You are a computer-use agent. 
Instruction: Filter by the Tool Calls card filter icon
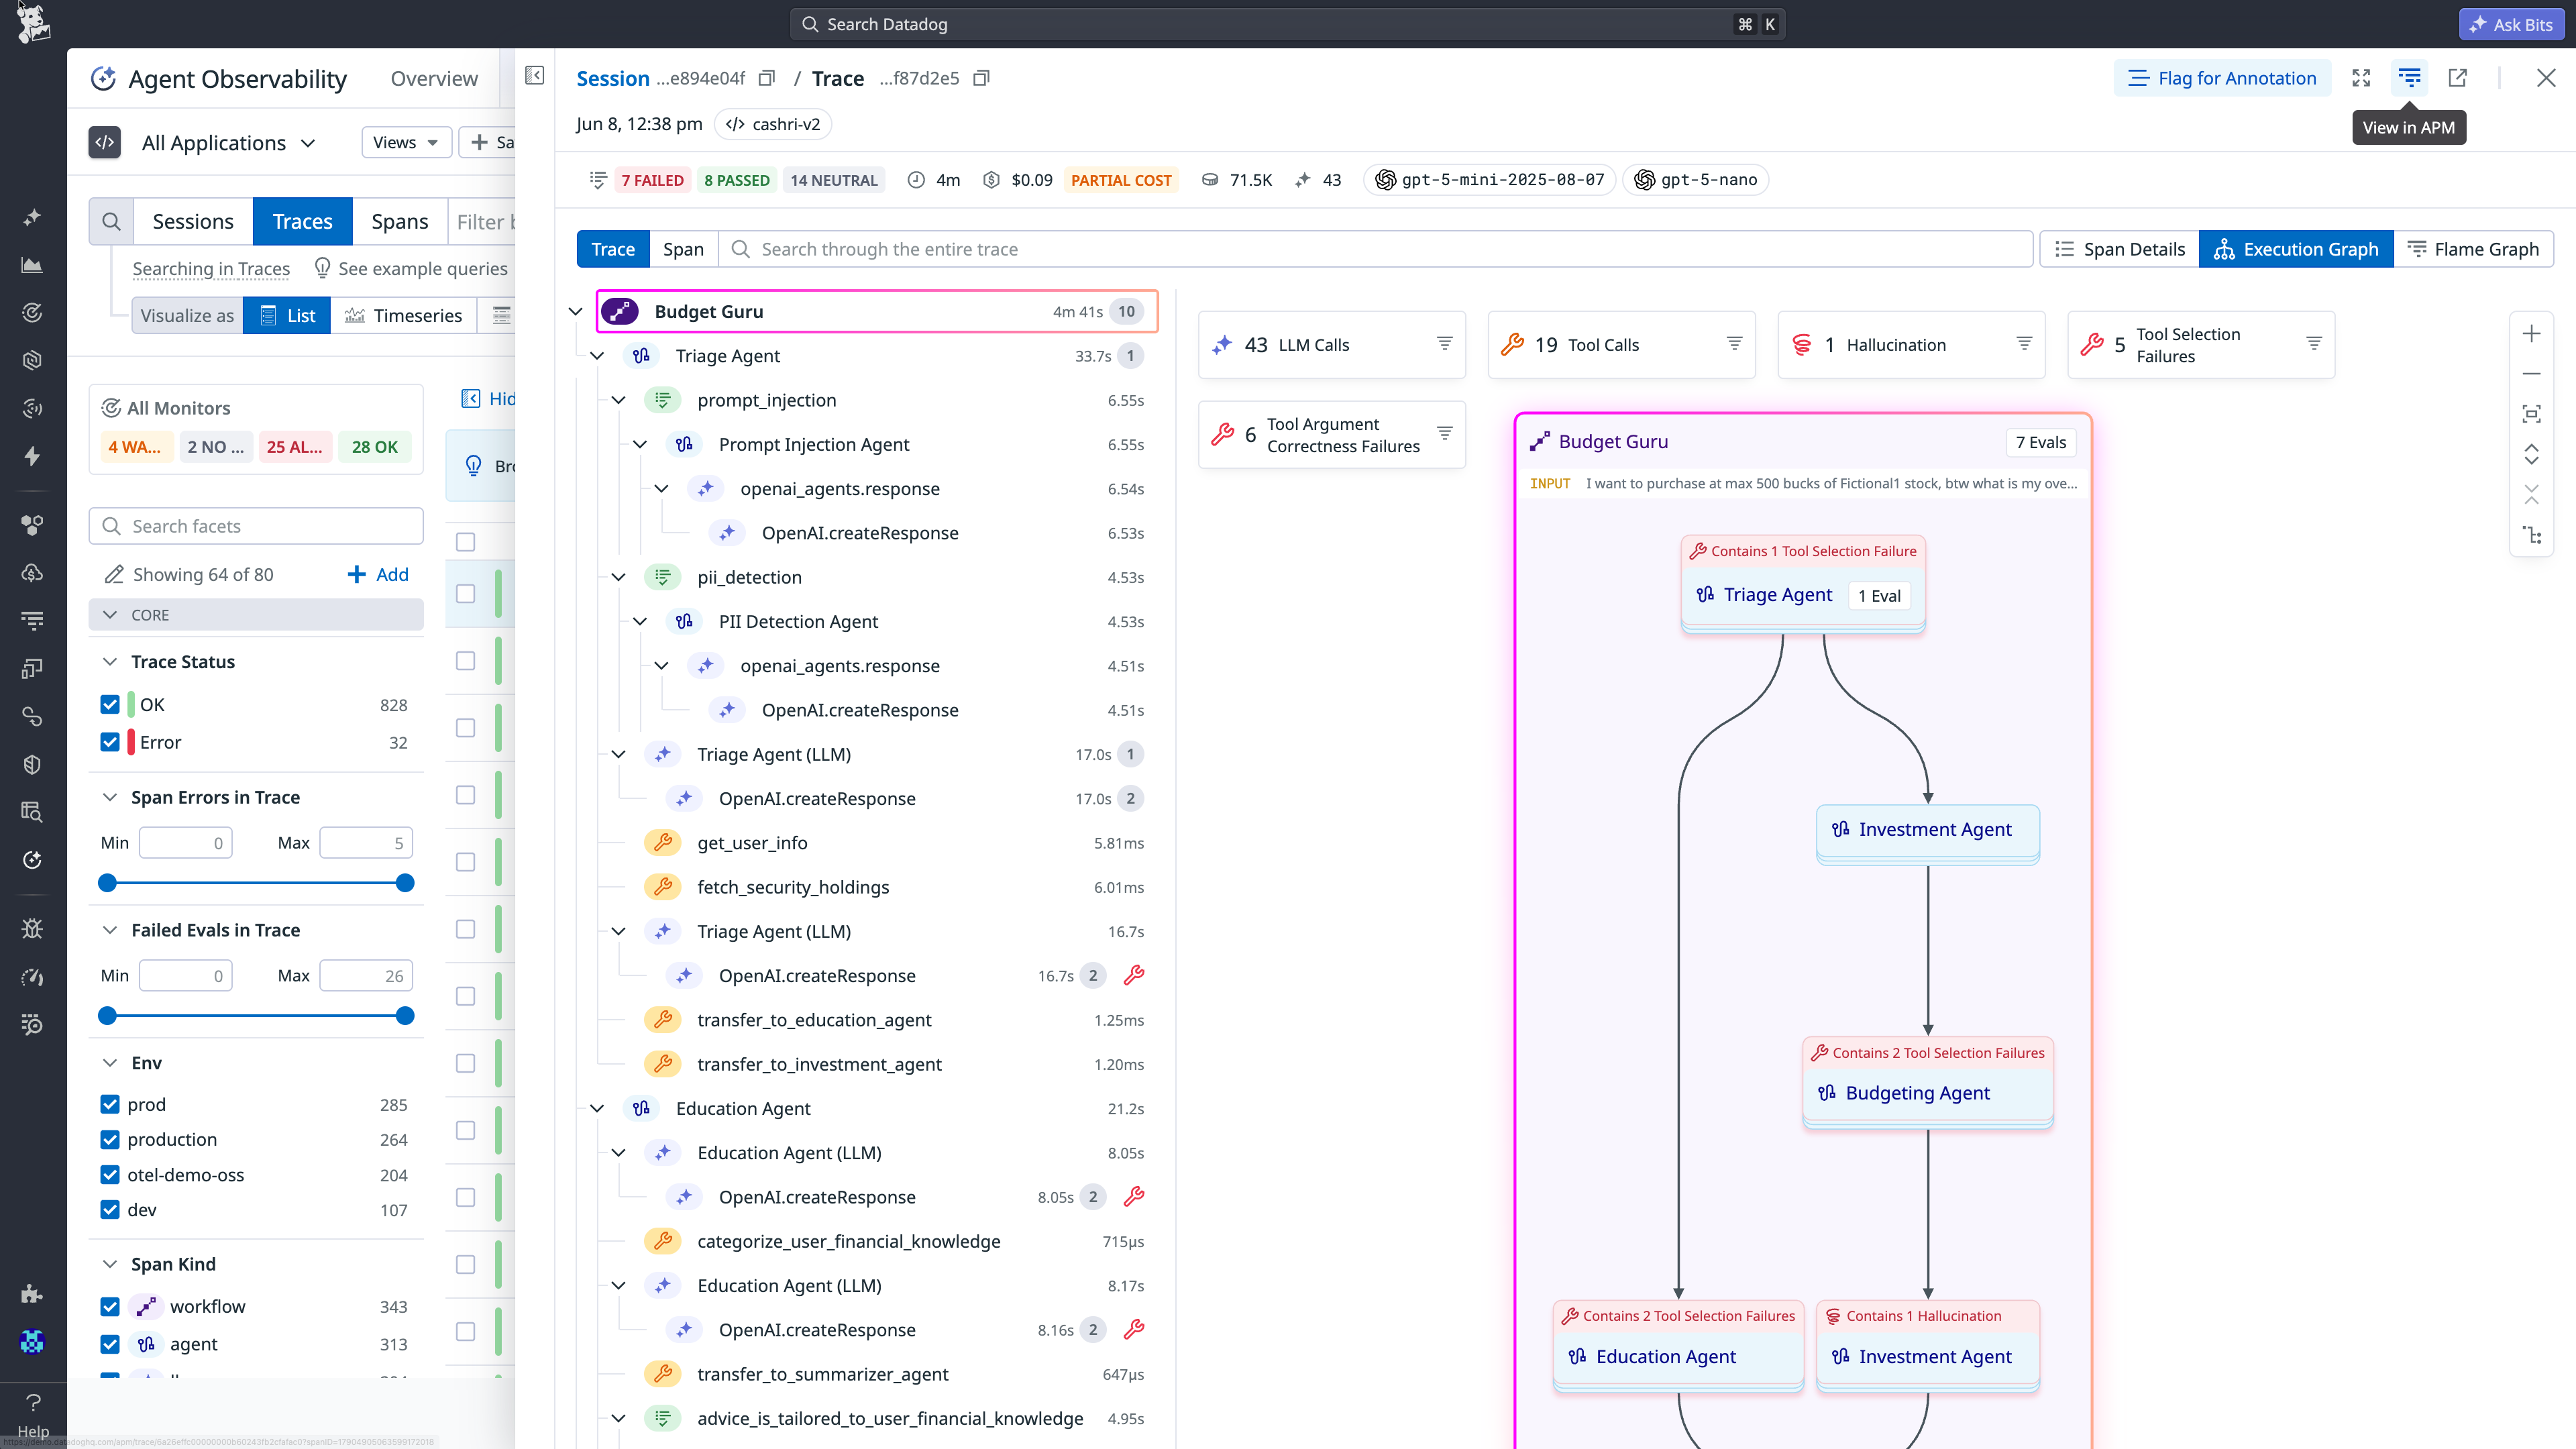click(1734, 344)
